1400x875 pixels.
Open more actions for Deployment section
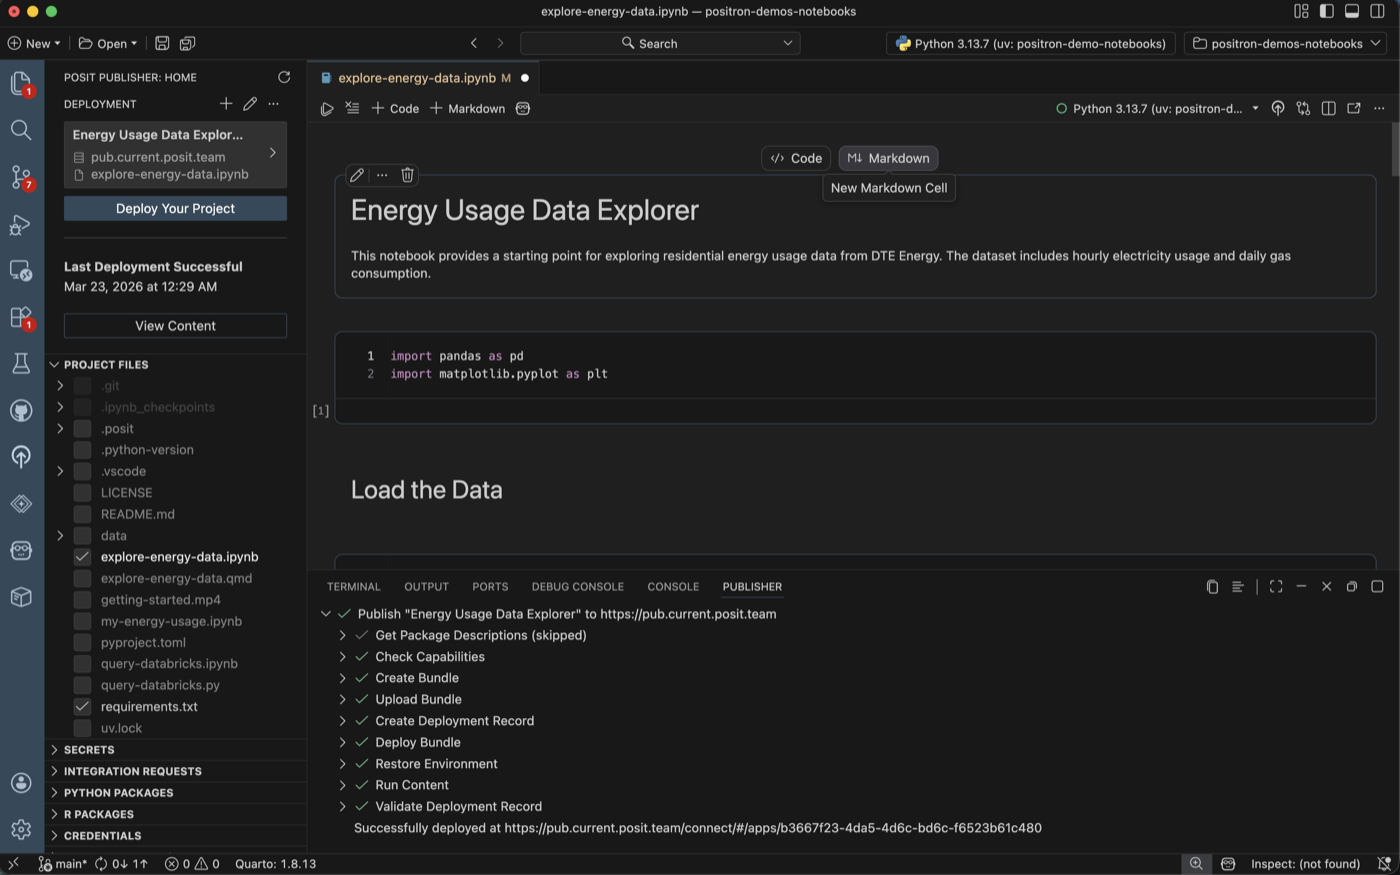pyautogui.click(x=274, y=104)
